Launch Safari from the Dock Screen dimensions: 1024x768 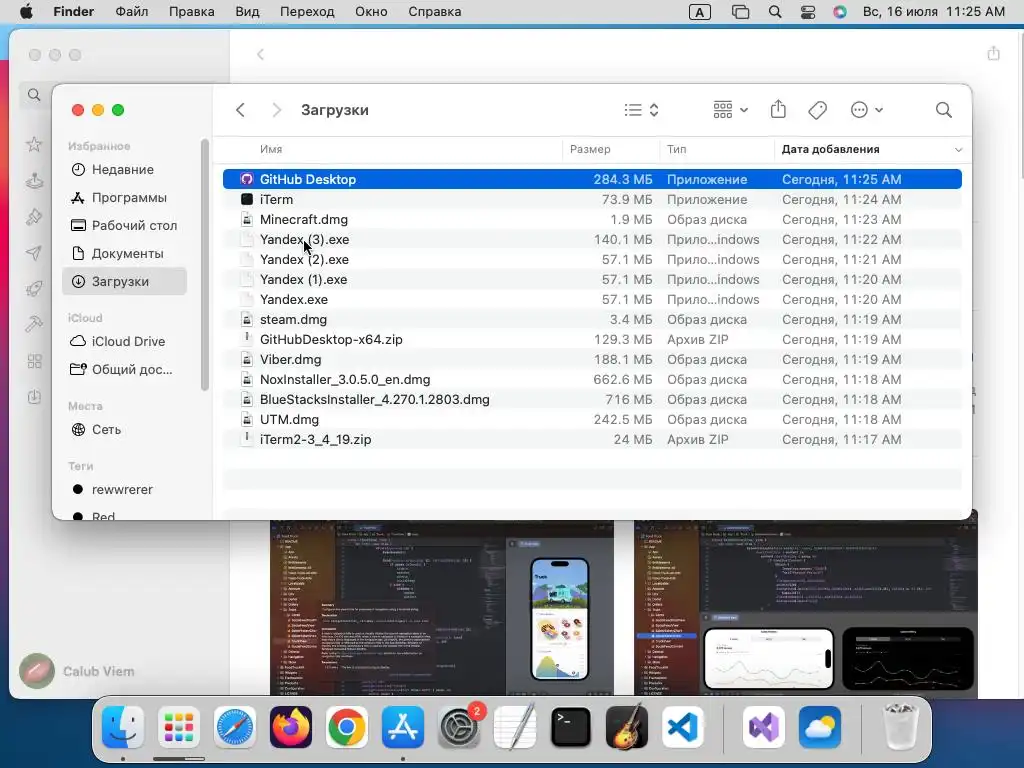pos(235,727)
